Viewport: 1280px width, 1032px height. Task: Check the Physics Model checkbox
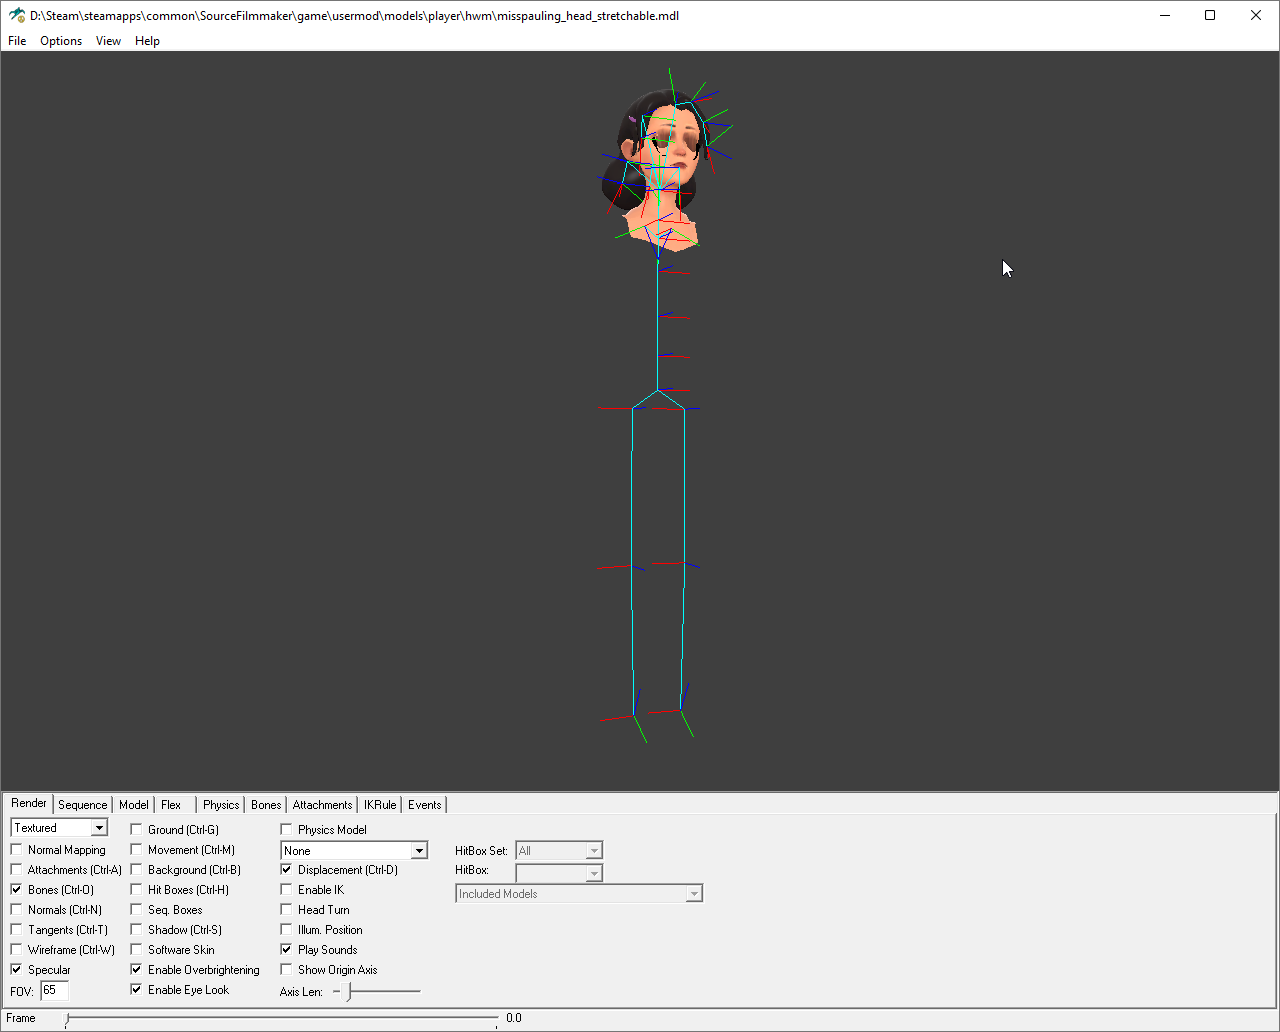point(286,830)
